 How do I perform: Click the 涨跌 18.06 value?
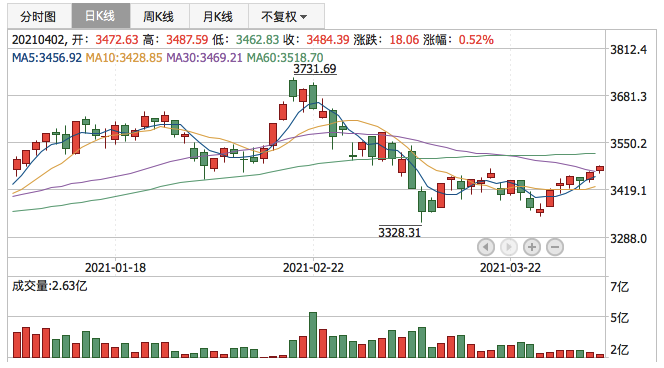[404, 40]
